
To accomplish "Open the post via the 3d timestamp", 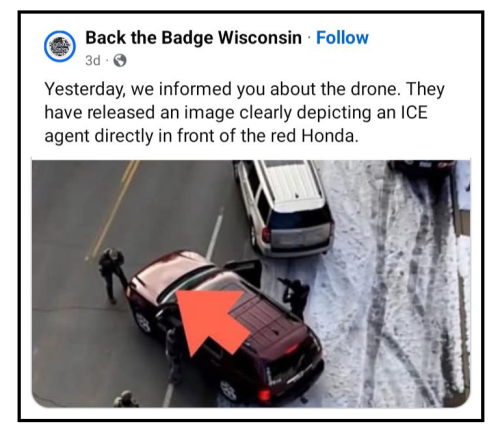I will (x=93, y=61).
